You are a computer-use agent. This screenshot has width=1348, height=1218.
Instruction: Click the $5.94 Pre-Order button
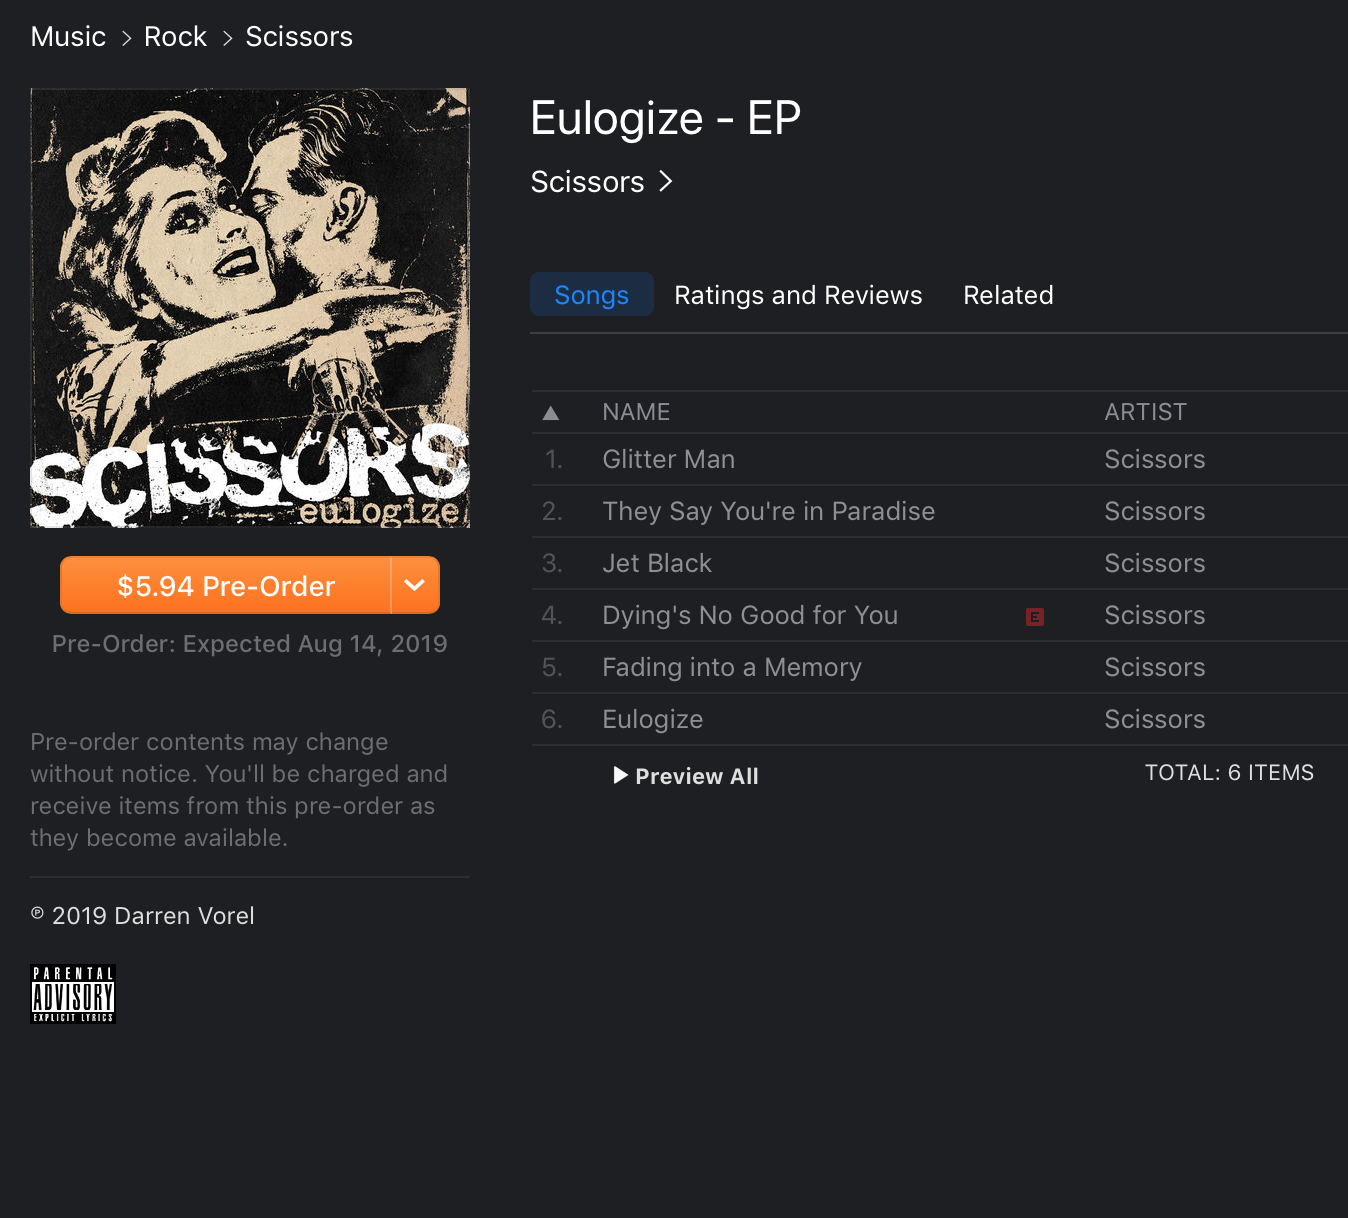coord(226,585)
